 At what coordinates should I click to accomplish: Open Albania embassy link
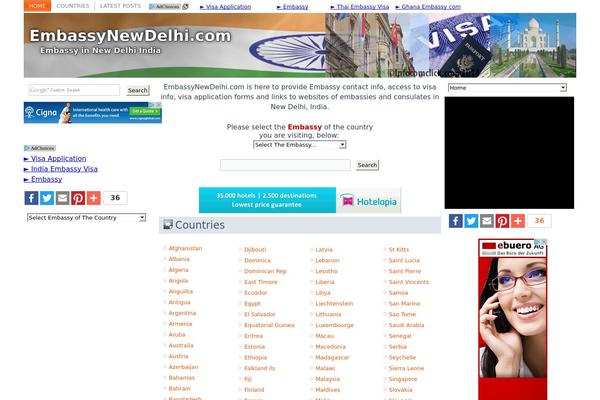pos(179,259)
